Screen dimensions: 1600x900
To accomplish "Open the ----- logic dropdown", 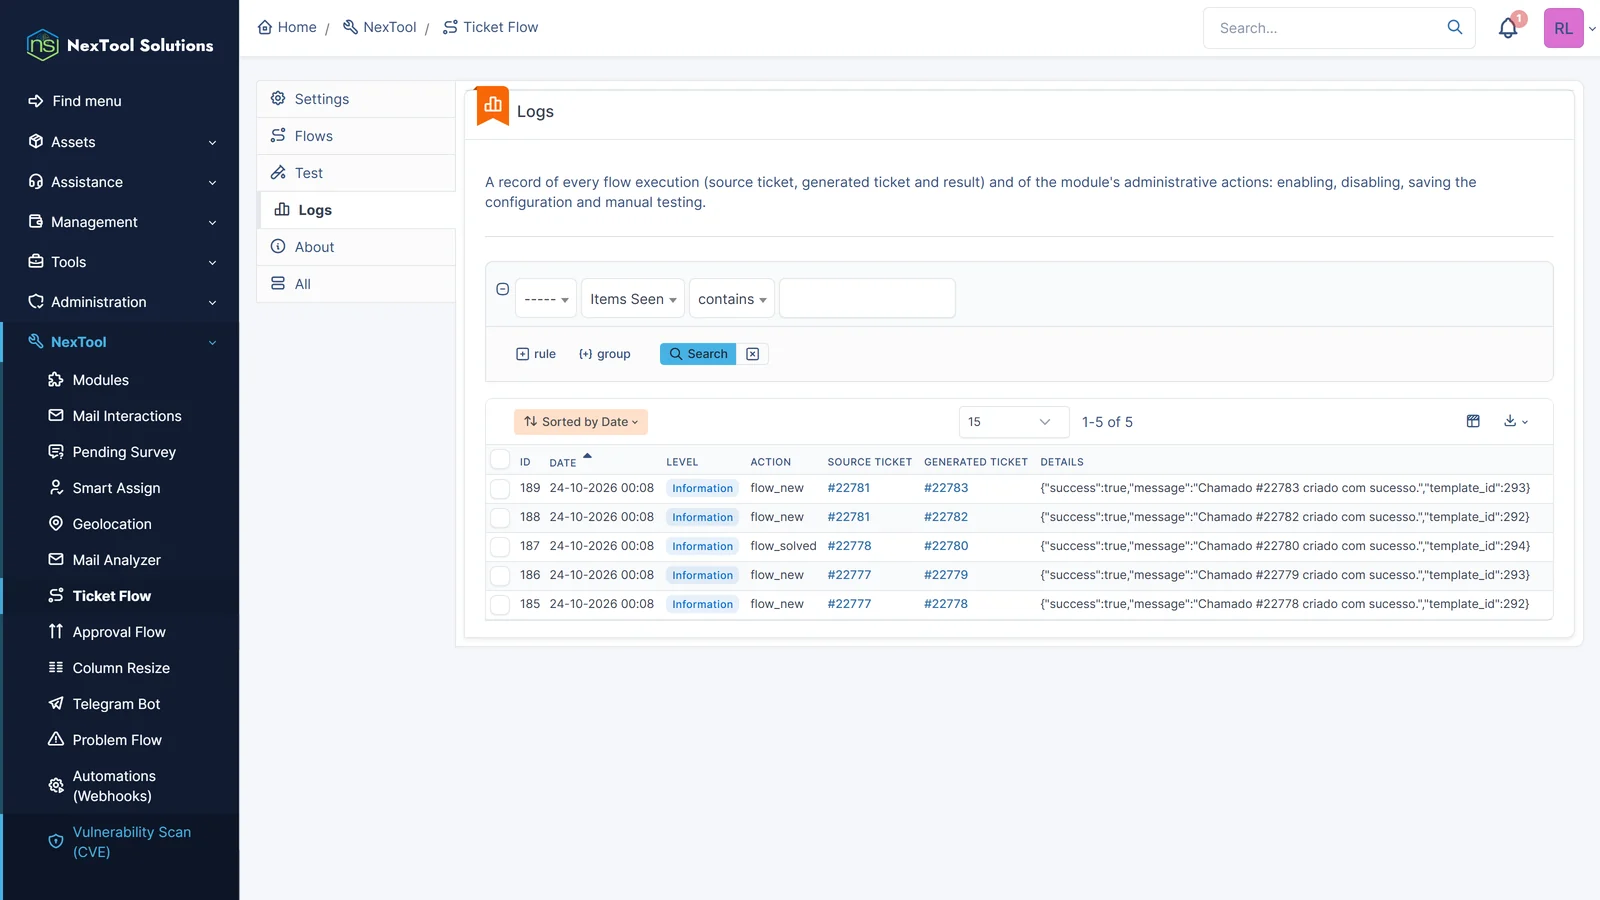I will point(546,299).
